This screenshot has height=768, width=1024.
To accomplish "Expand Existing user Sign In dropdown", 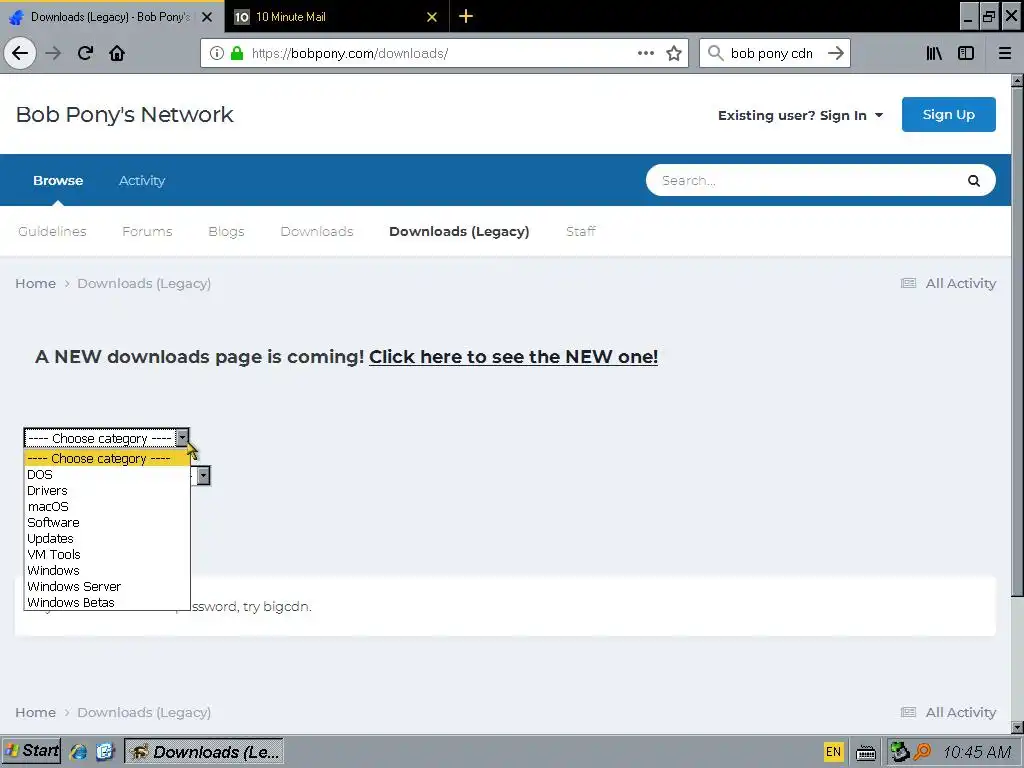I will 800,115.
